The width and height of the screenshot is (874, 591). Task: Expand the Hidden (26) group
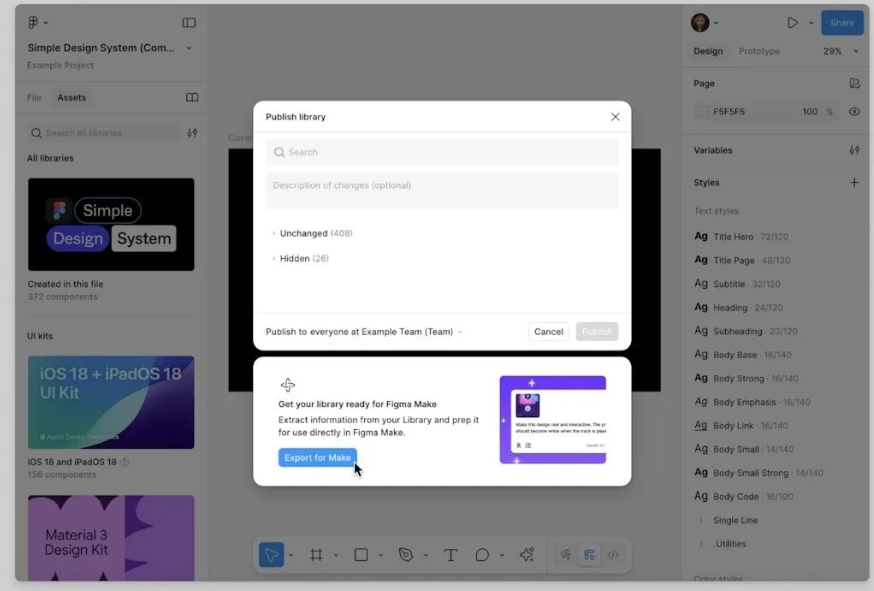click(274, 258)
